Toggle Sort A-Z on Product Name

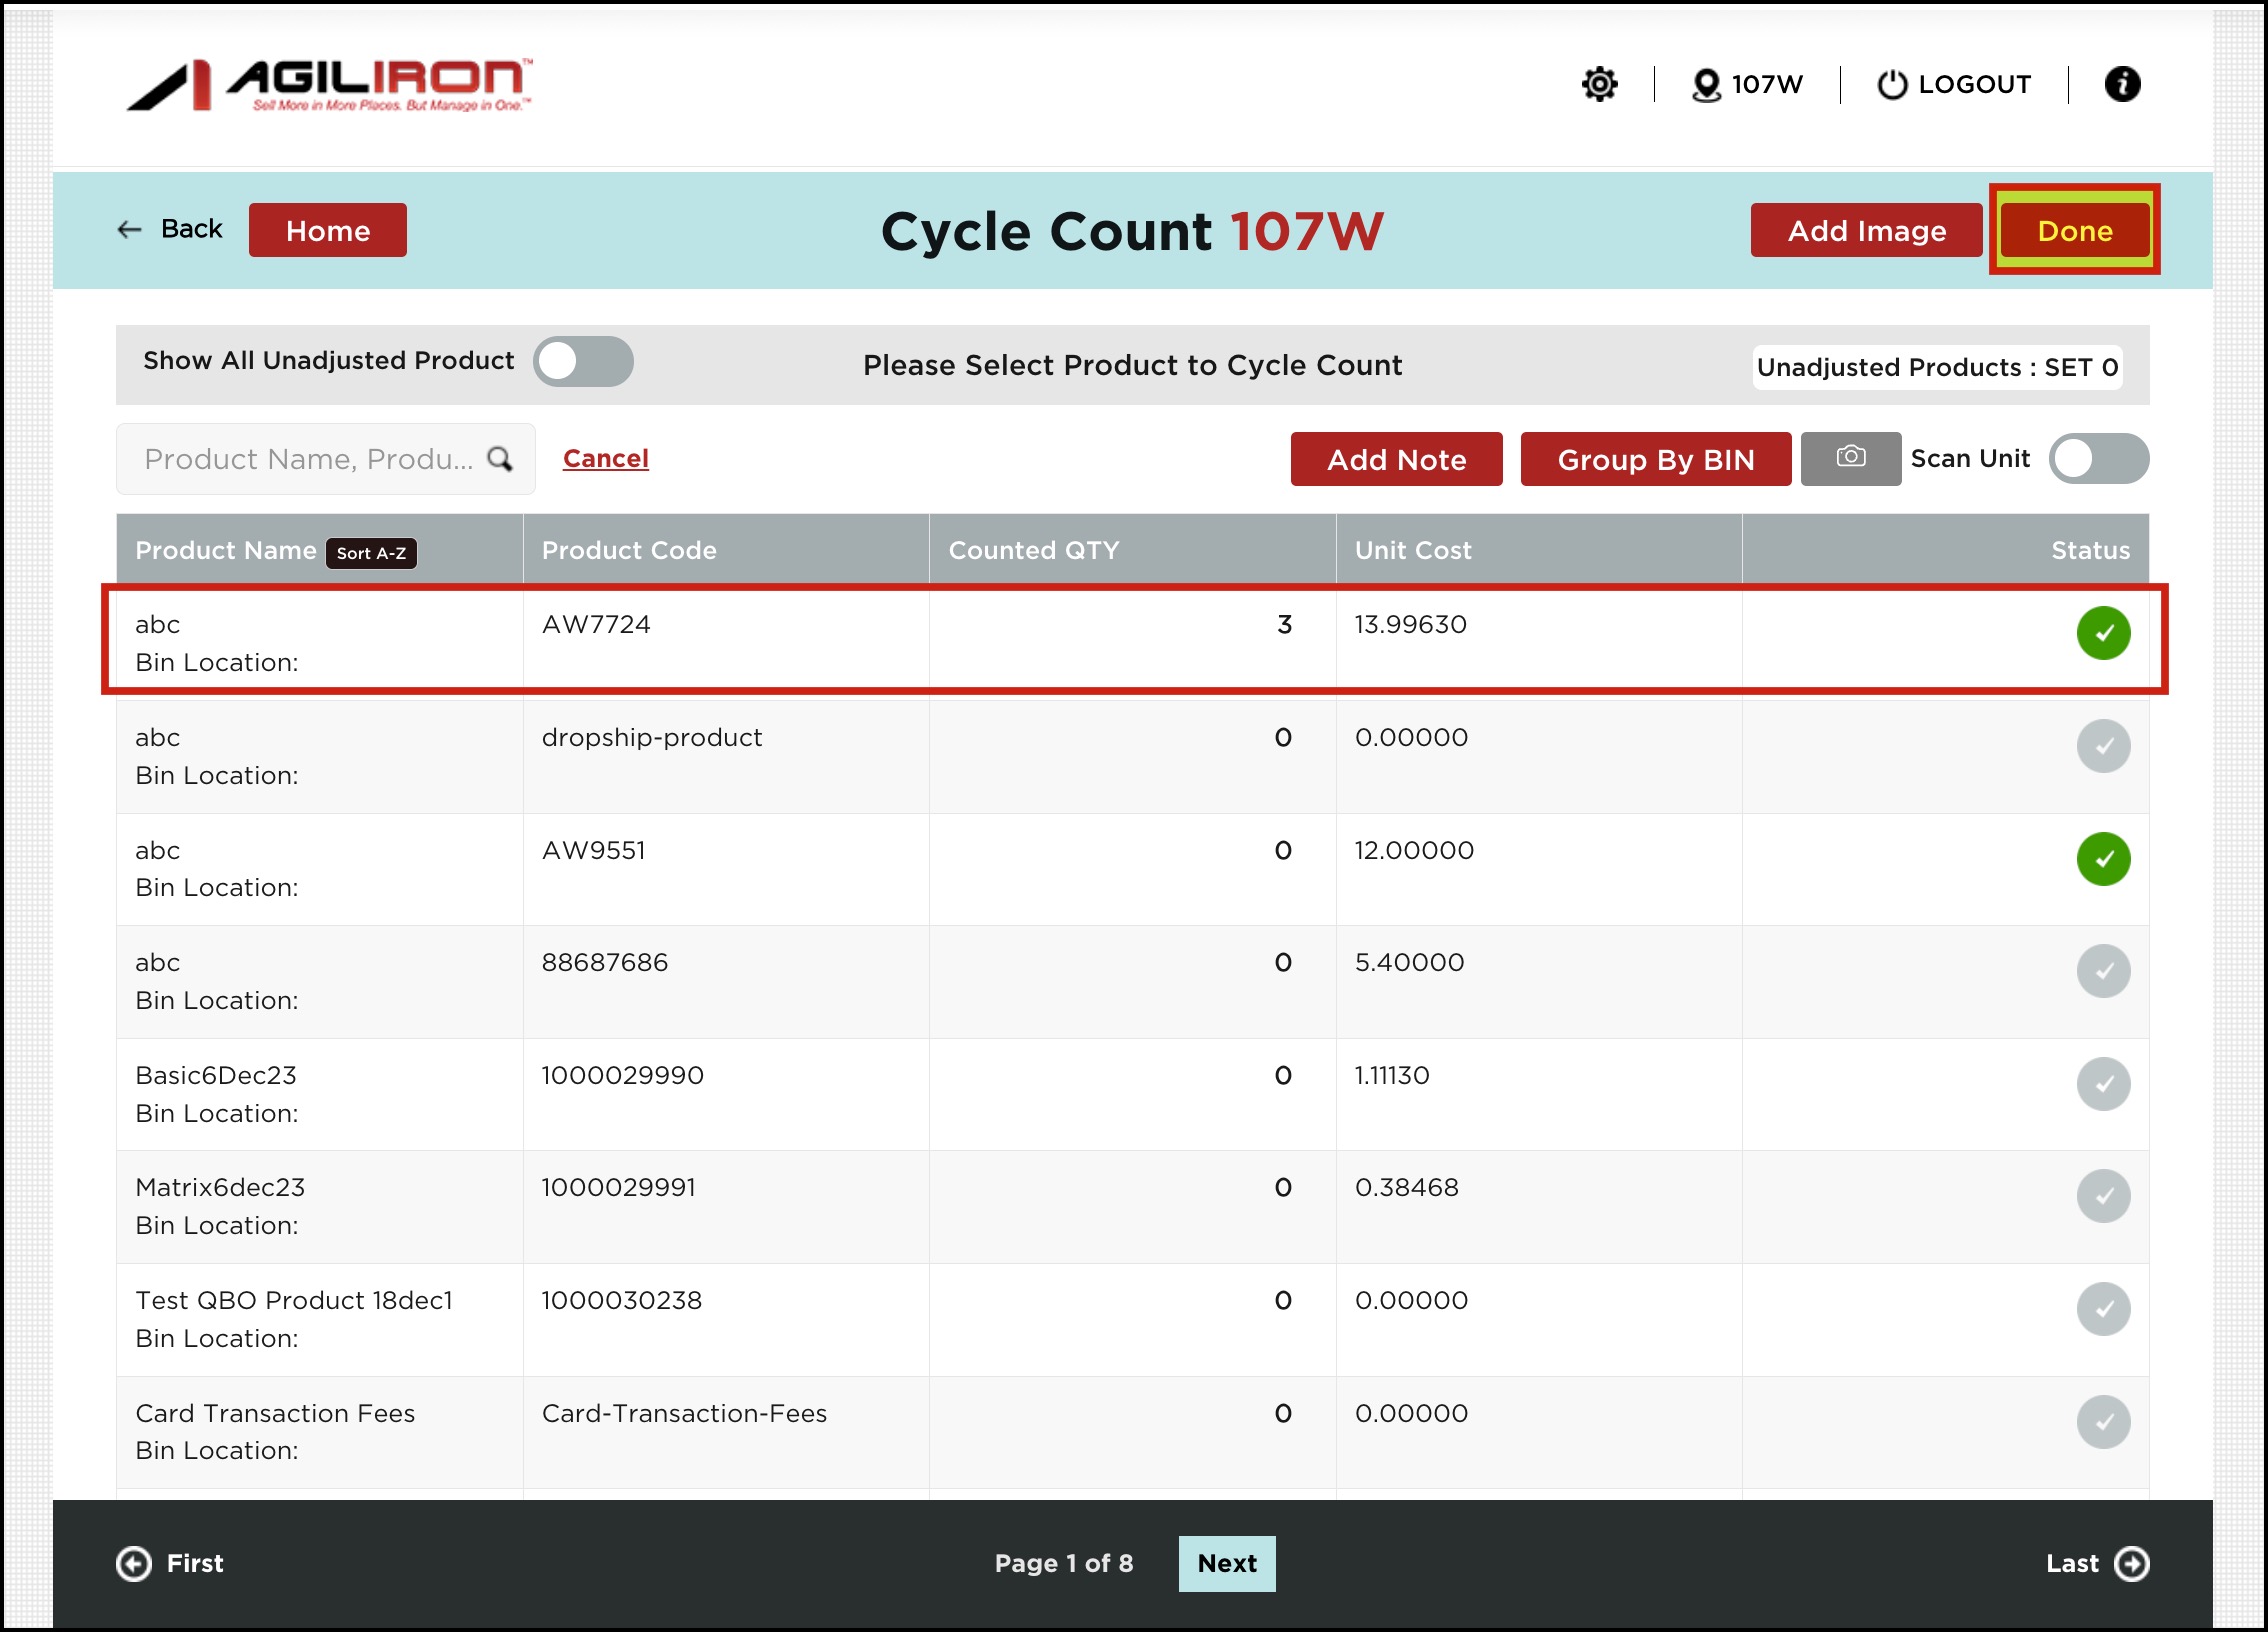pyautogui.click(x=371, y=553)
